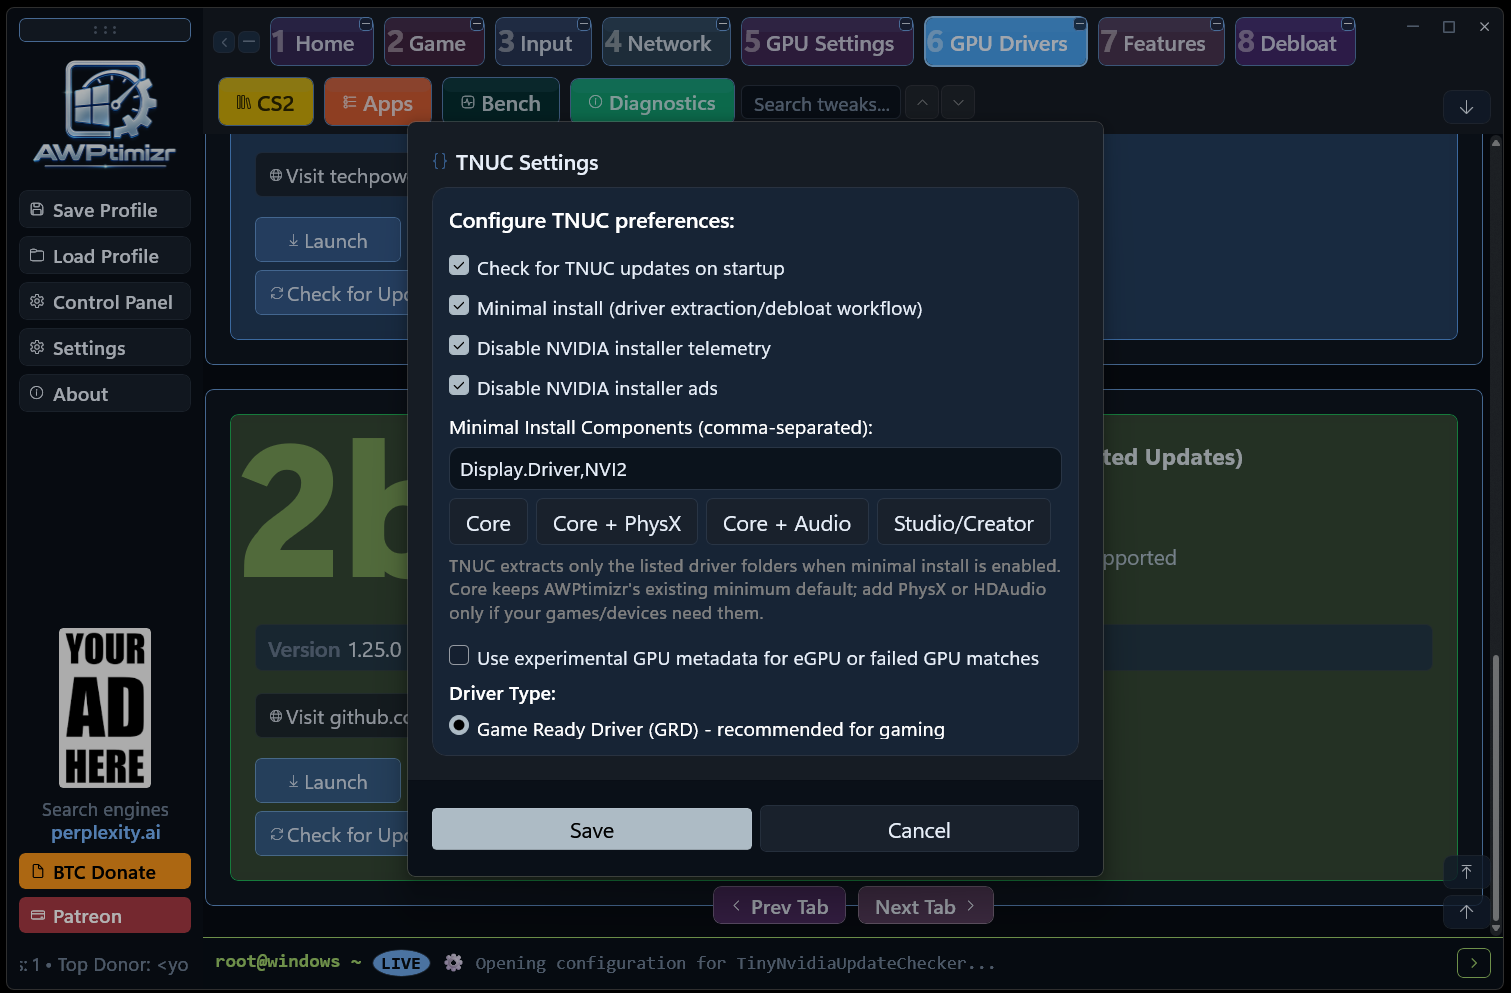Click the lower Launch button under Version 1.25.0
The image size is (1511, 993).
point(328,781)
